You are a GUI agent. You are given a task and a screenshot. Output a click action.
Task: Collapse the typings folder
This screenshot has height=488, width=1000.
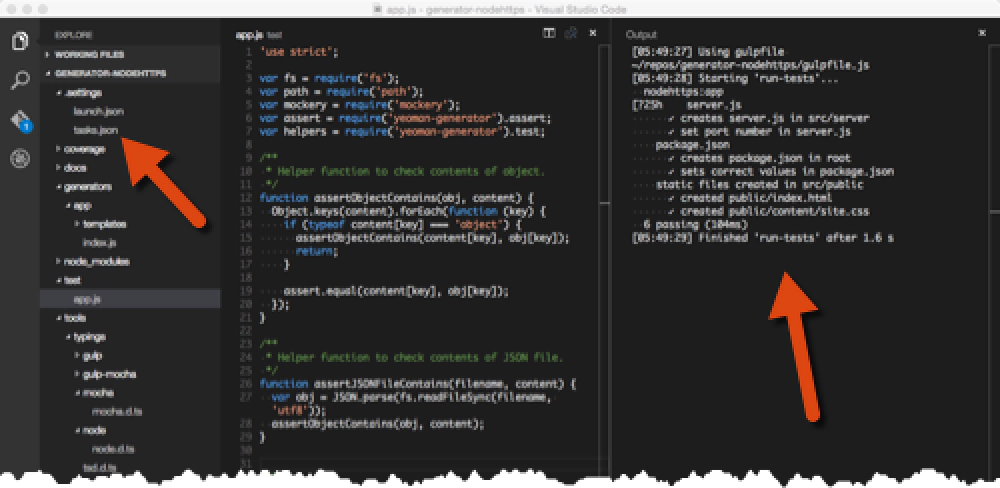[x=85, y=337]
